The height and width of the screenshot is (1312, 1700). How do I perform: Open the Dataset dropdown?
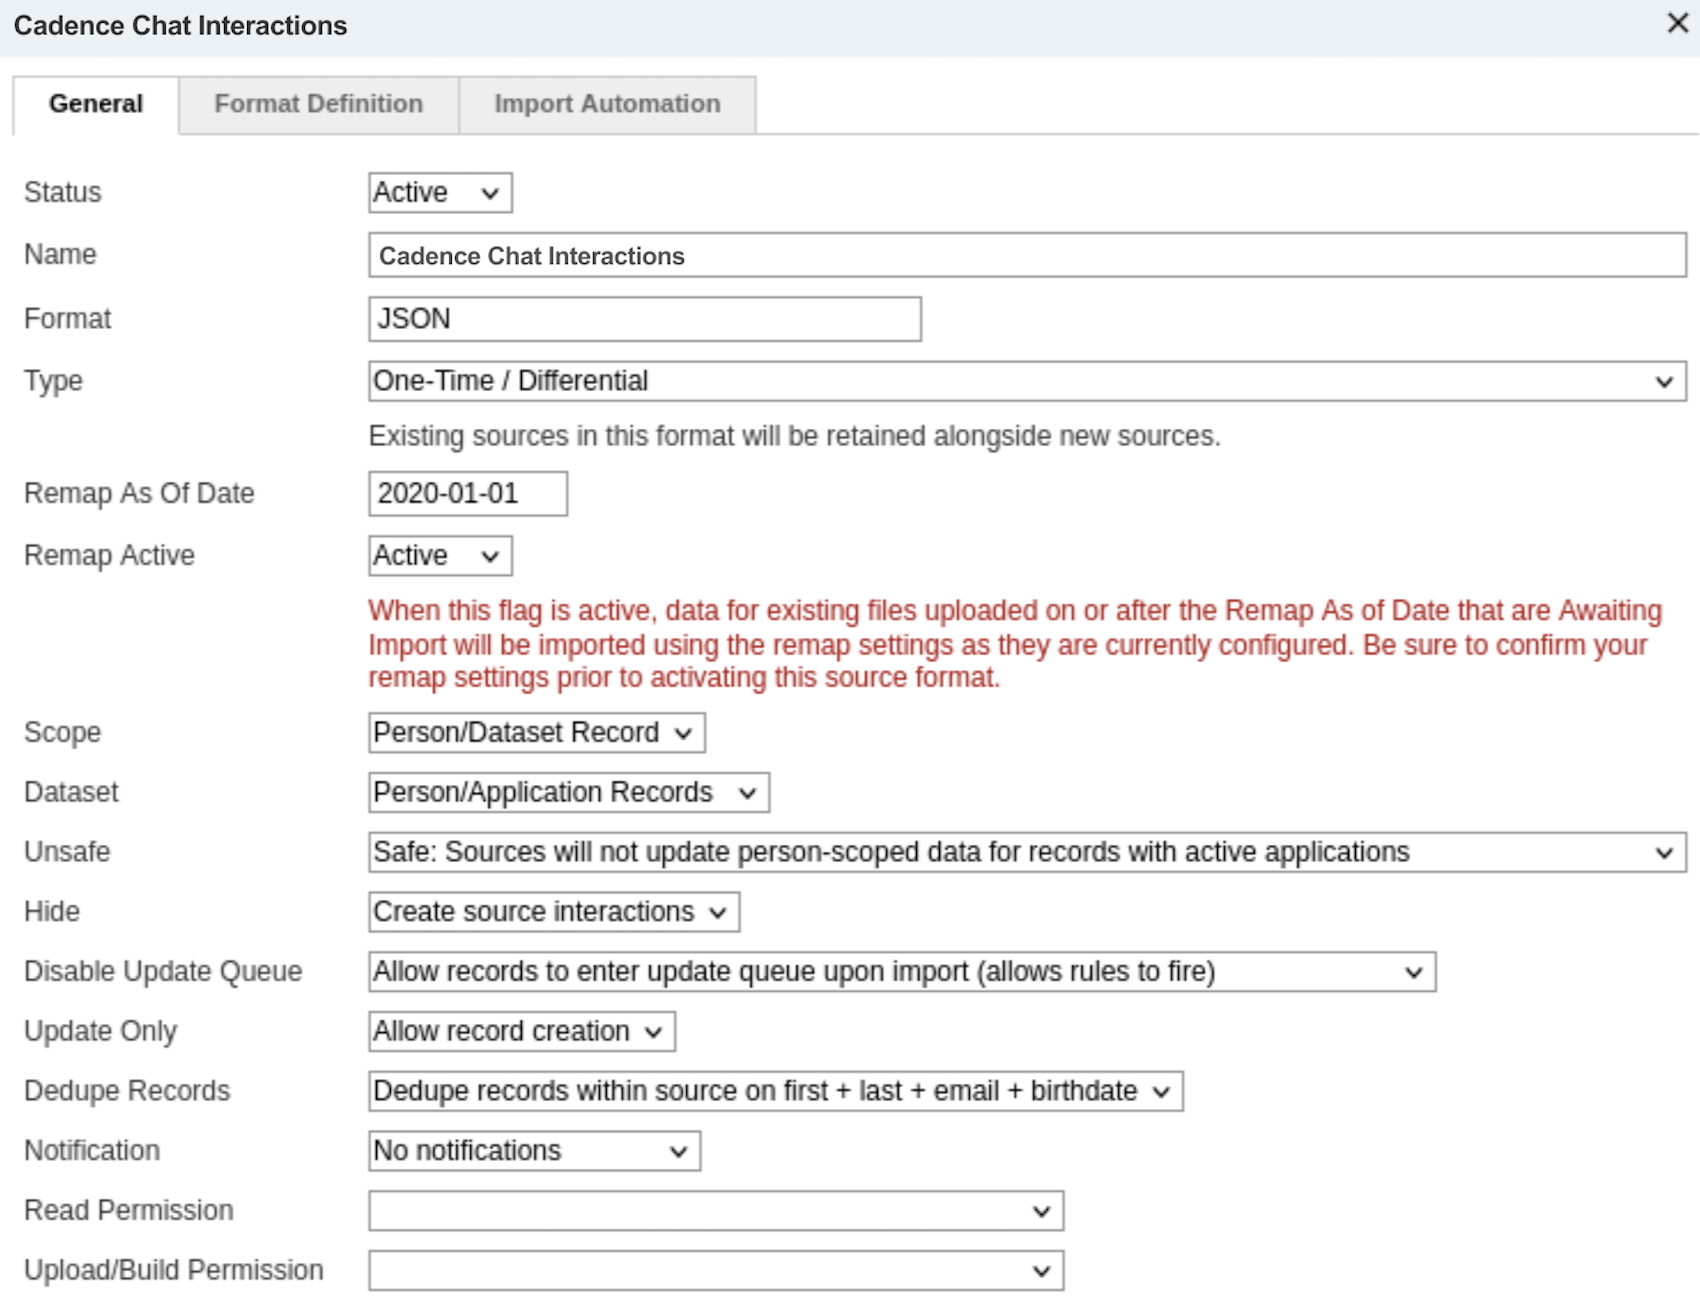coord(568,793)
